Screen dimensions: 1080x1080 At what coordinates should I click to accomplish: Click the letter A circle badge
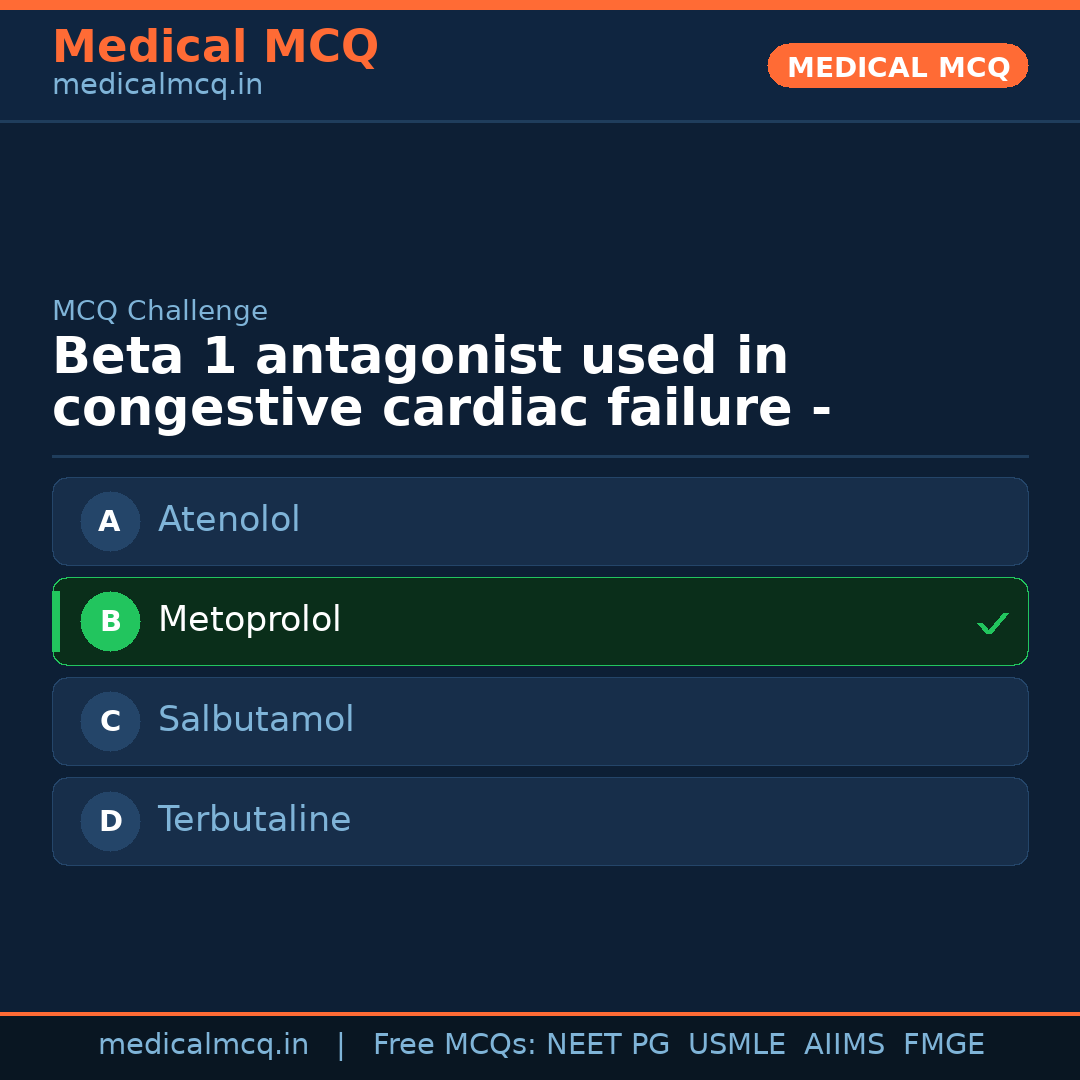point(110,521)
